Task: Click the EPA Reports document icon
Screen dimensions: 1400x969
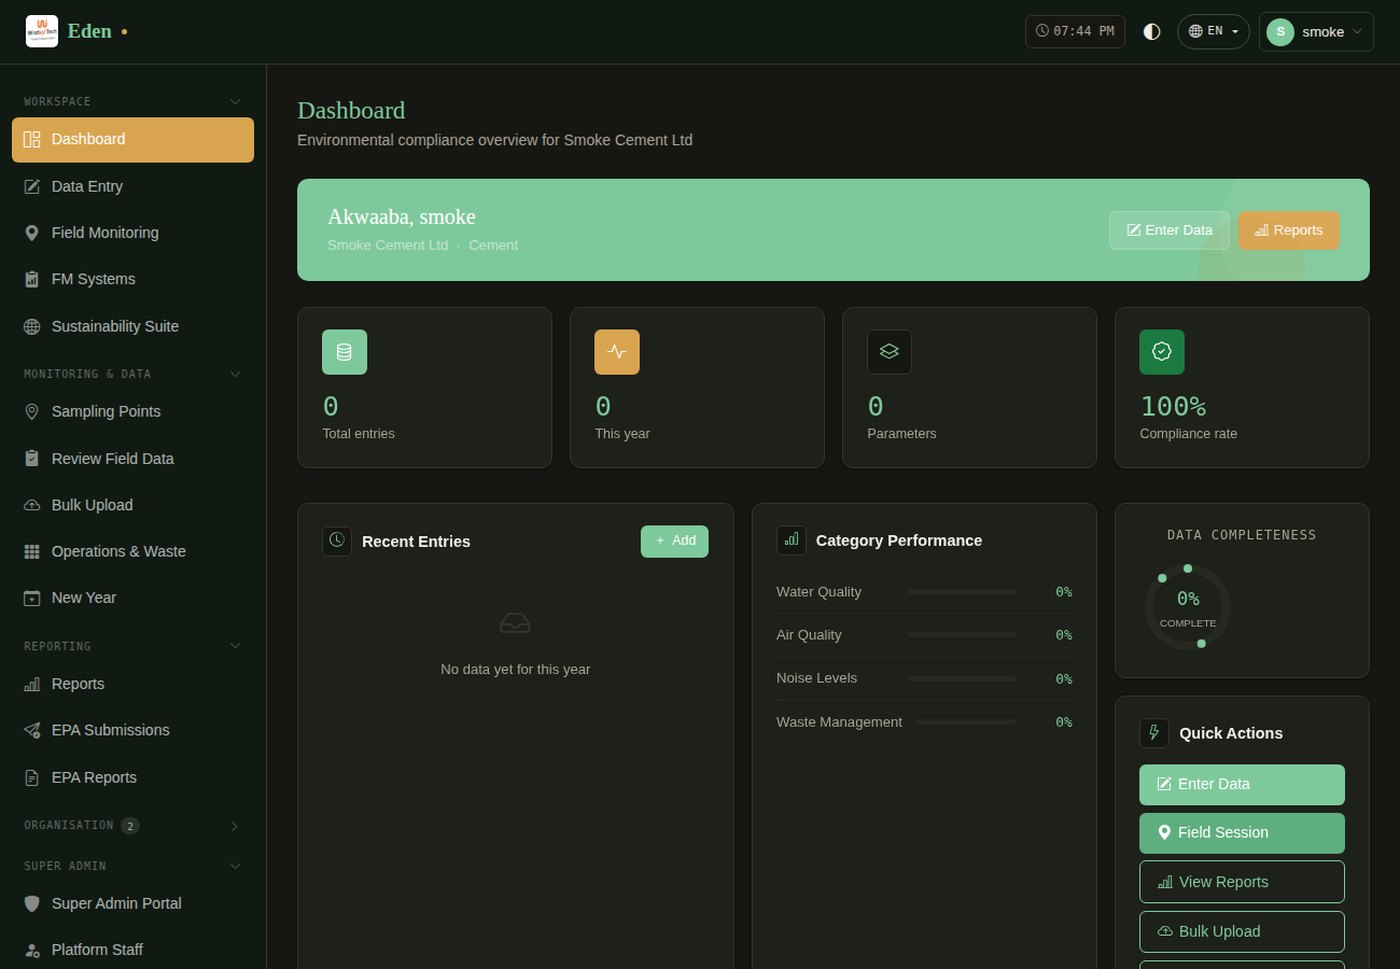Action: [x=32, y=778]
